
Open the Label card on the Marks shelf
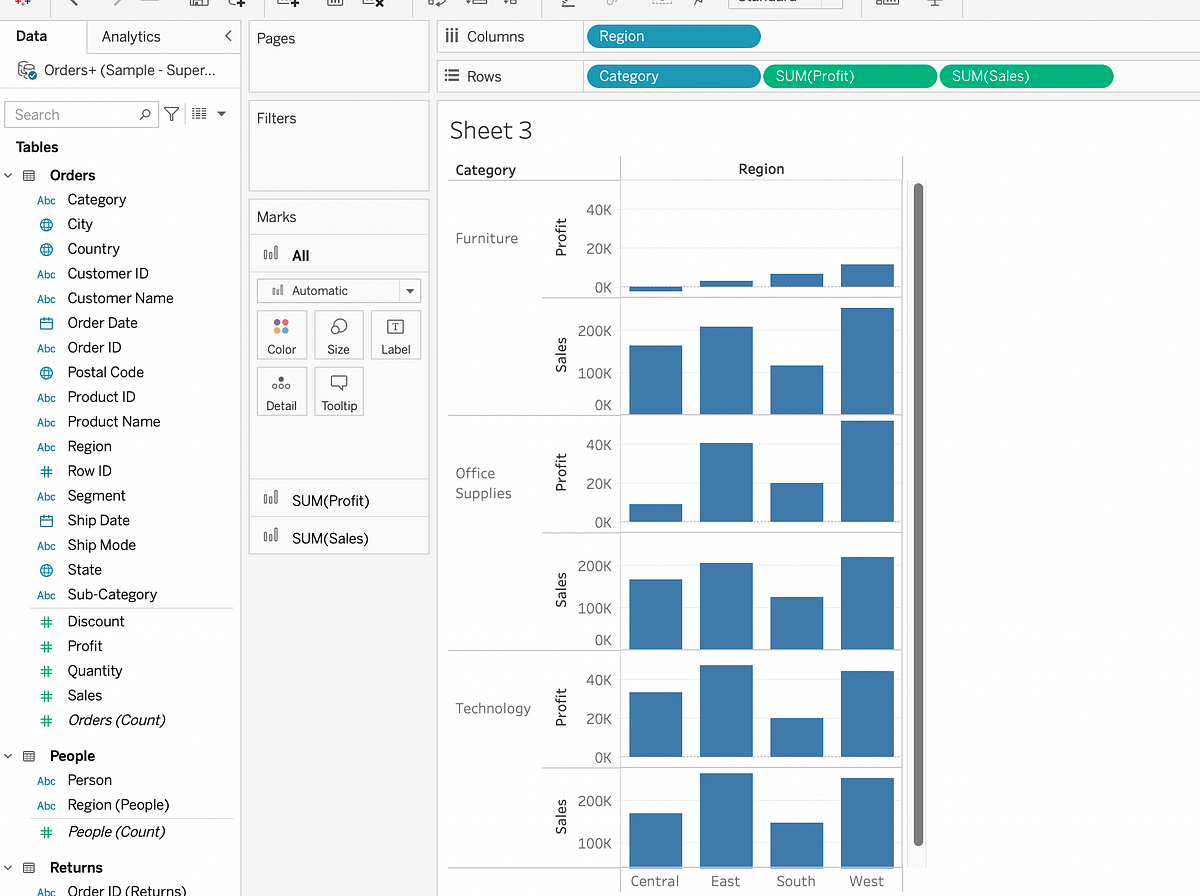tap(395, 334)
